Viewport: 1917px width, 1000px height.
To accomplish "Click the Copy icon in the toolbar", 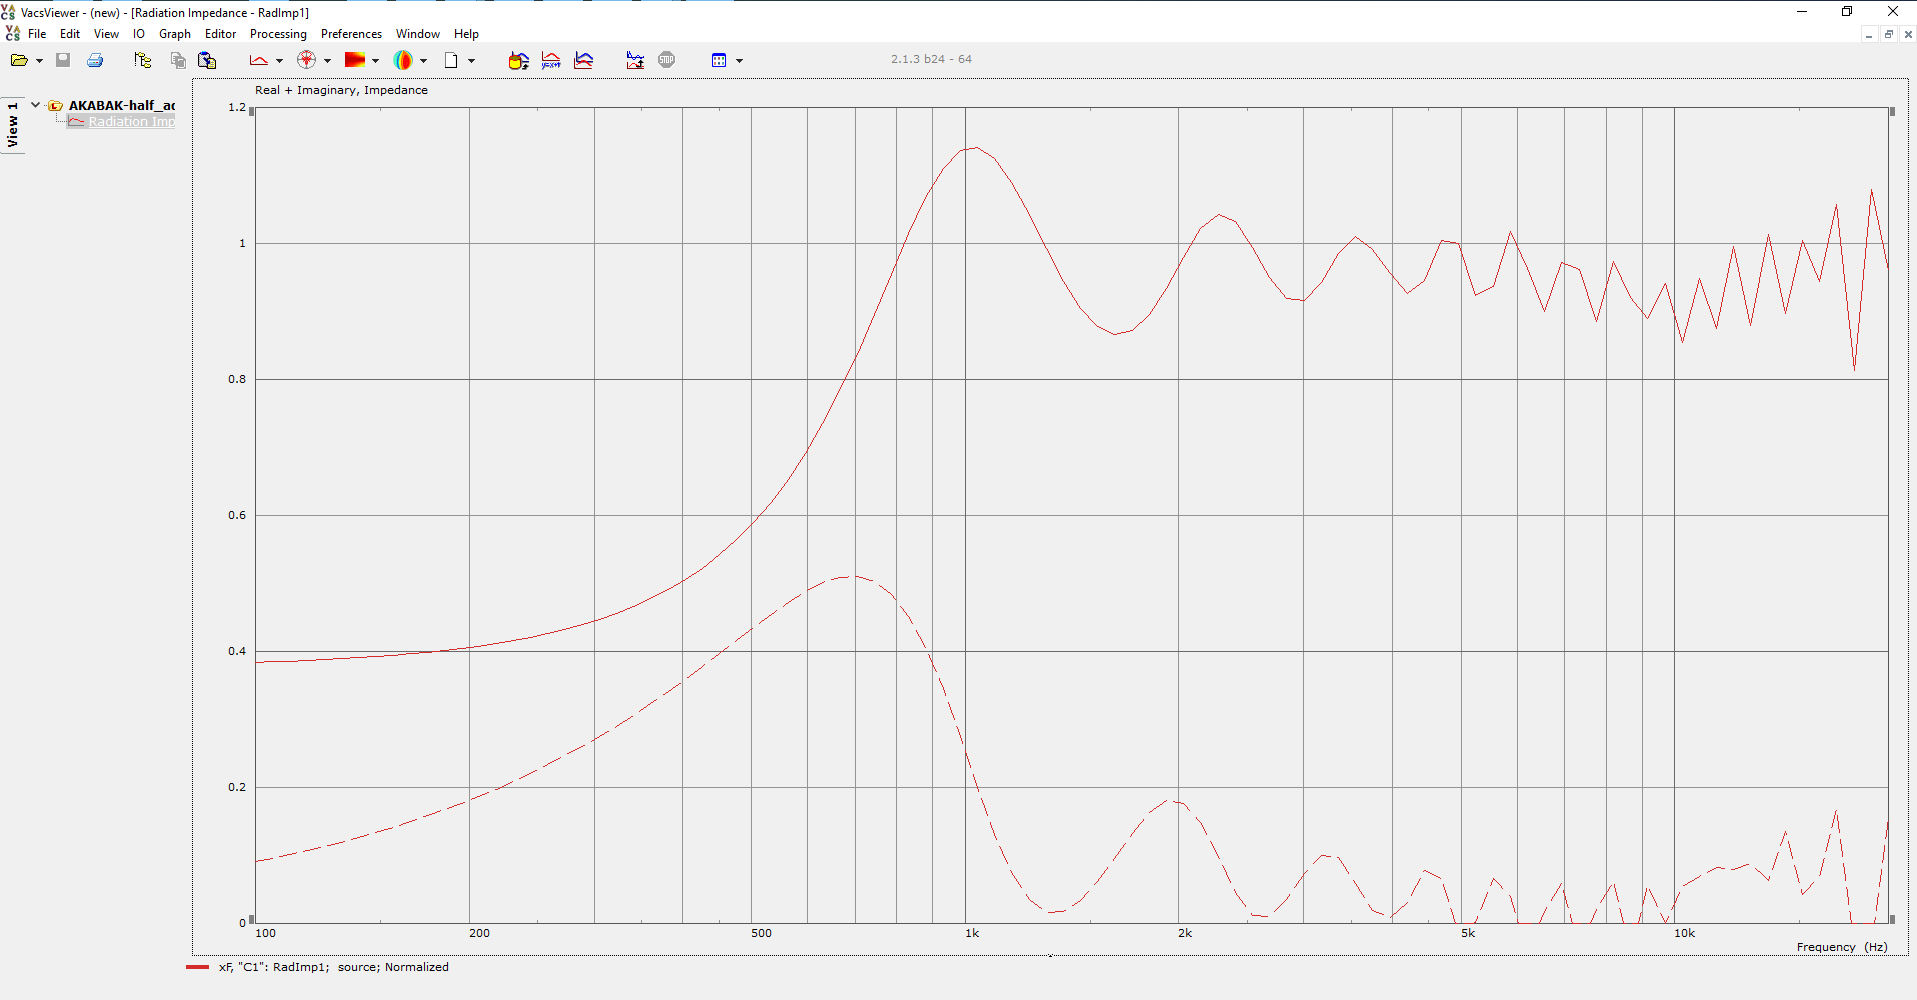I will coord(178,60).
